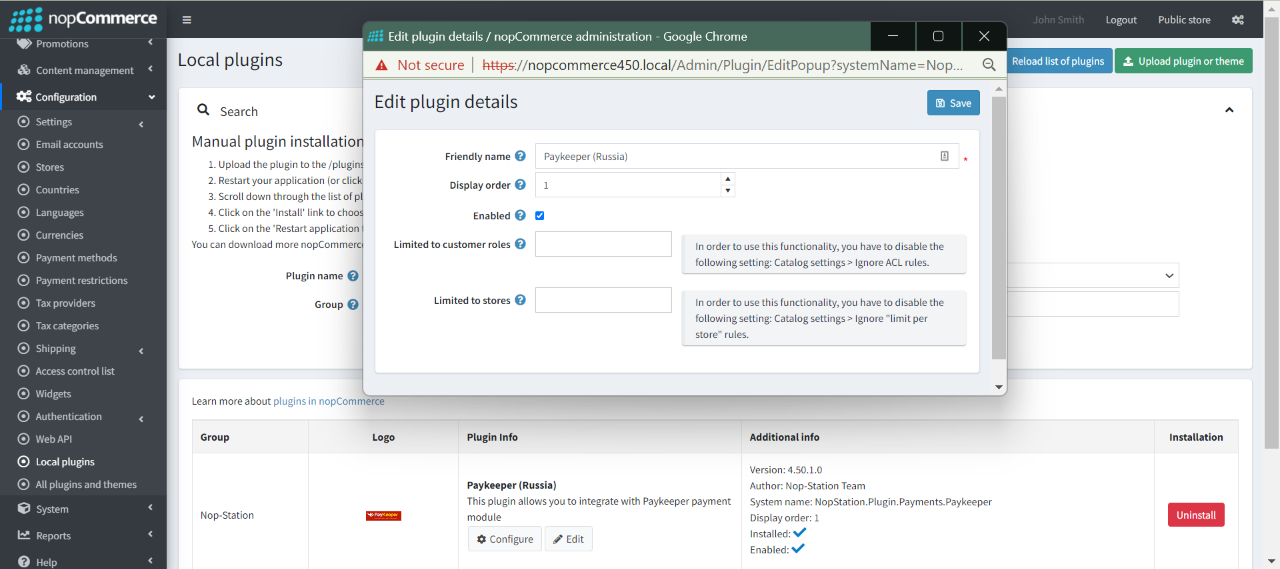This screenshot has width=1280, height=569.
Task: Click the Search magnifier icon
Action: coord(203,111)
